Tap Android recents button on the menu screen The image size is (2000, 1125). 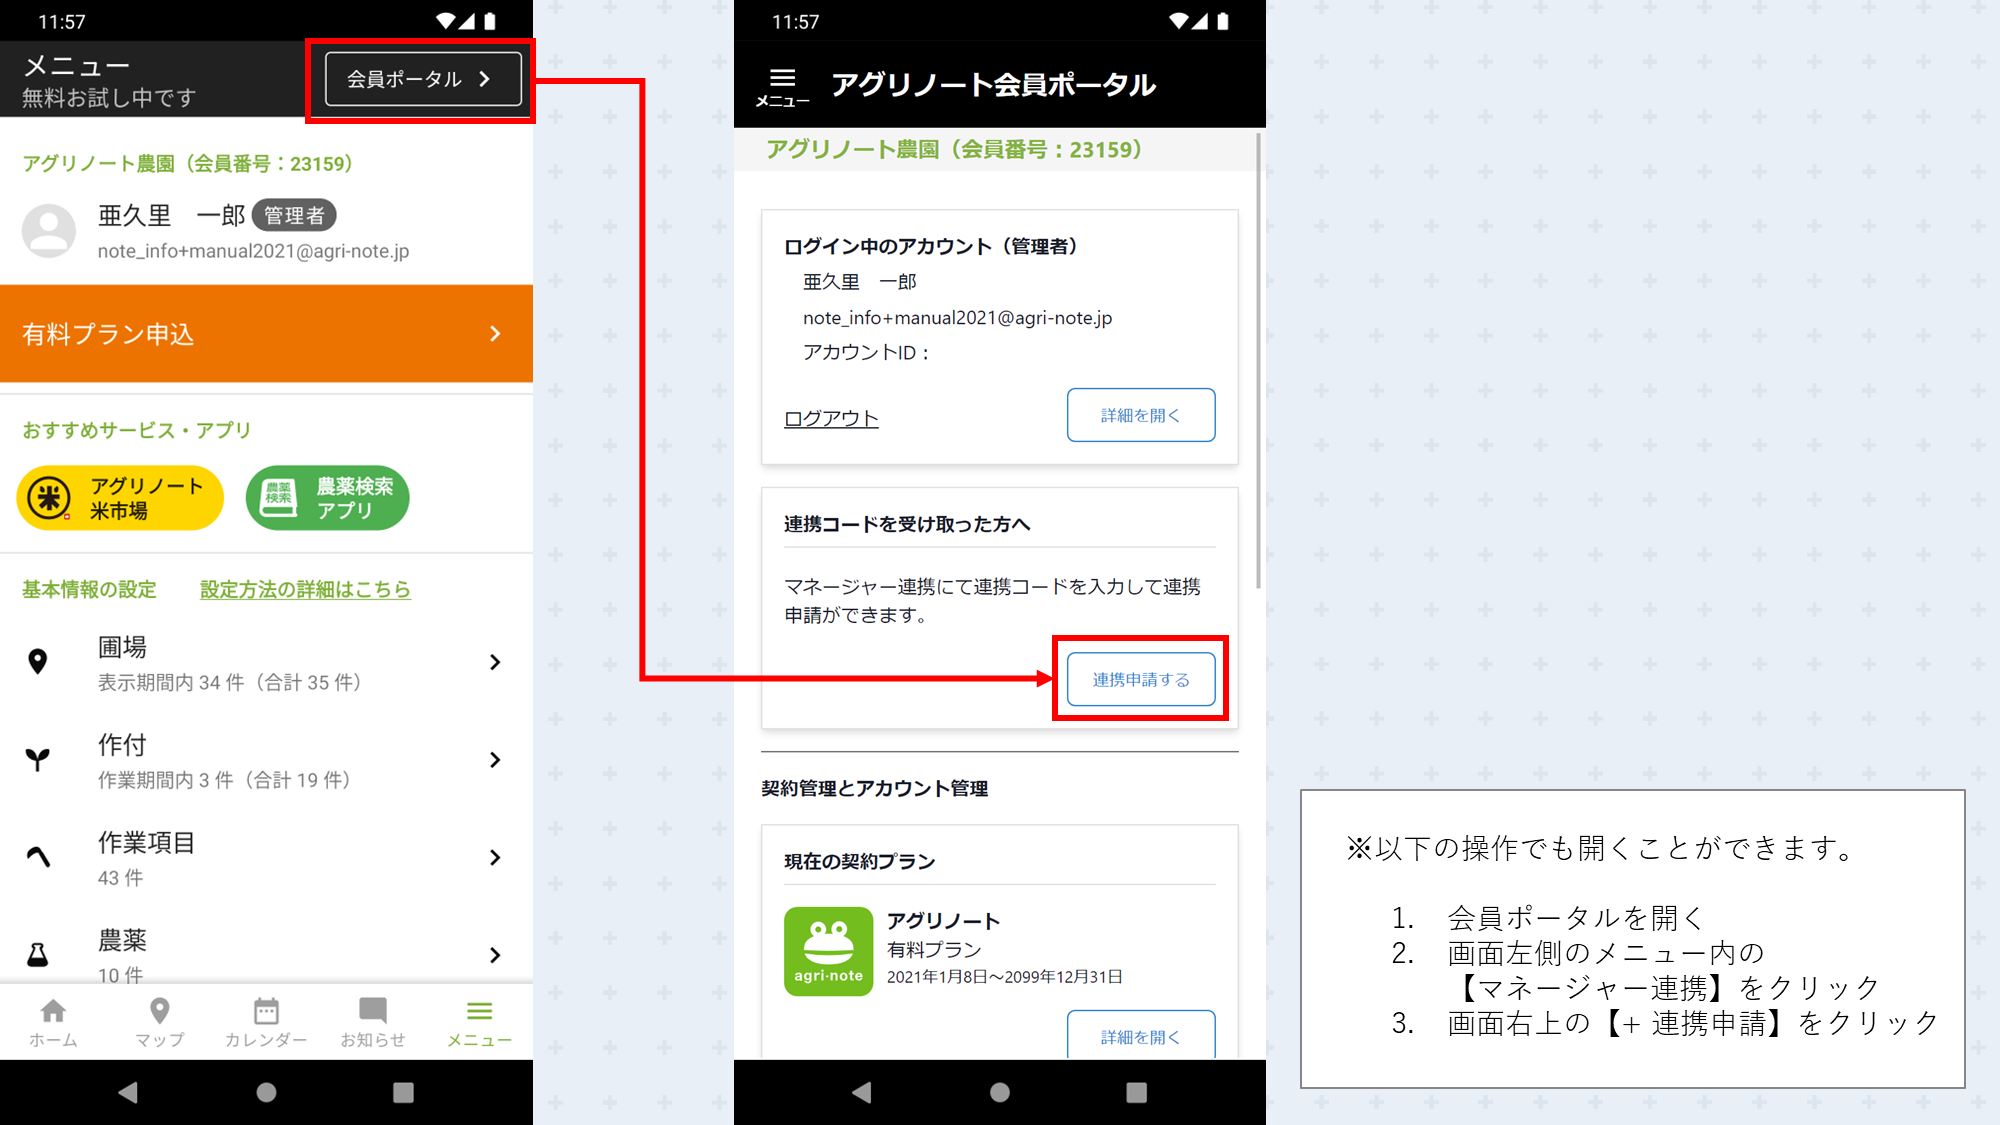pyautogui.click(x=403, y=1092)
